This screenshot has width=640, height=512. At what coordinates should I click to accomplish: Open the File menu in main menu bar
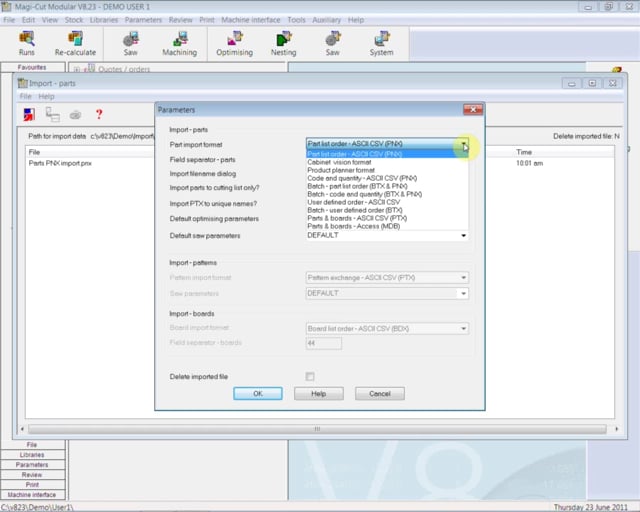tap(9, 20)
